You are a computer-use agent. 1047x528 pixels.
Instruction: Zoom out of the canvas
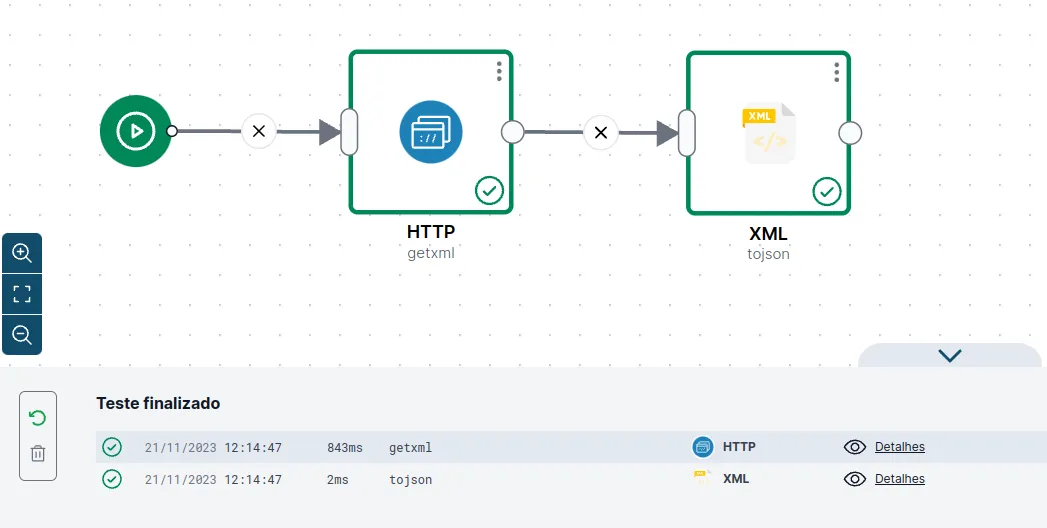click(x=22, y=334)
